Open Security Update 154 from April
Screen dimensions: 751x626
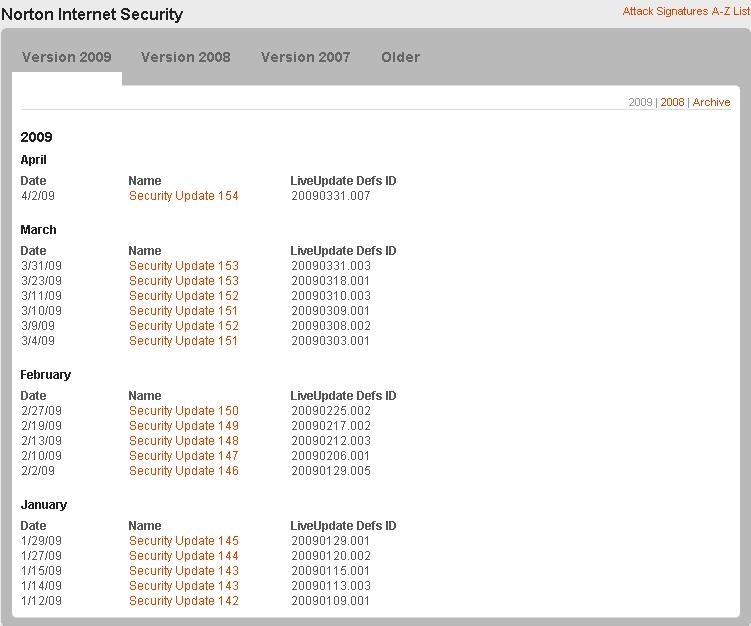[x=184, y=196]
